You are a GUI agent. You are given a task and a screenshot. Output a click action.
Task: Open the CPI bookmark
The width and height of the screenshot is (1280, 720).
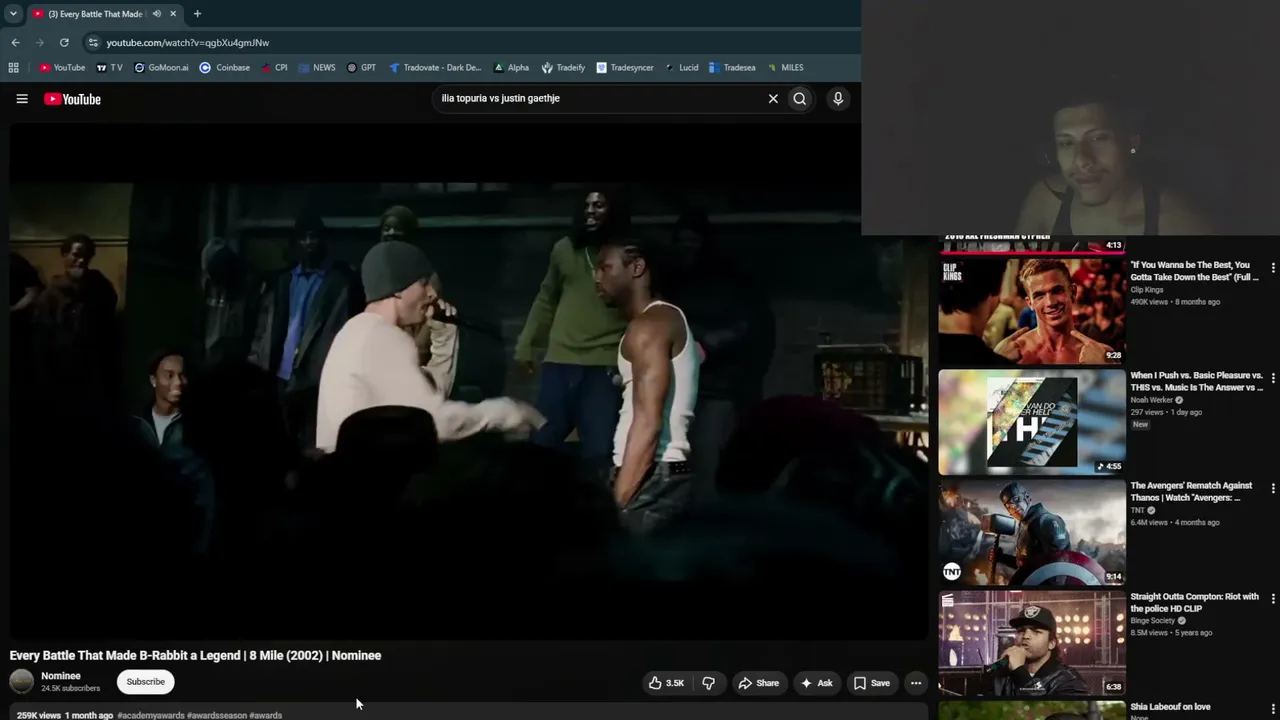point(275,68)
